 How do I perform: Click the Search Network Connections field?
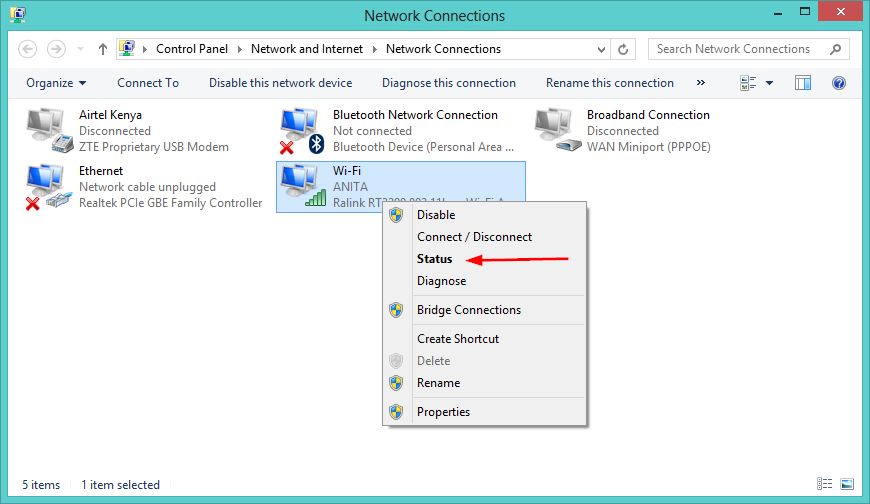[x=738, y=49]
